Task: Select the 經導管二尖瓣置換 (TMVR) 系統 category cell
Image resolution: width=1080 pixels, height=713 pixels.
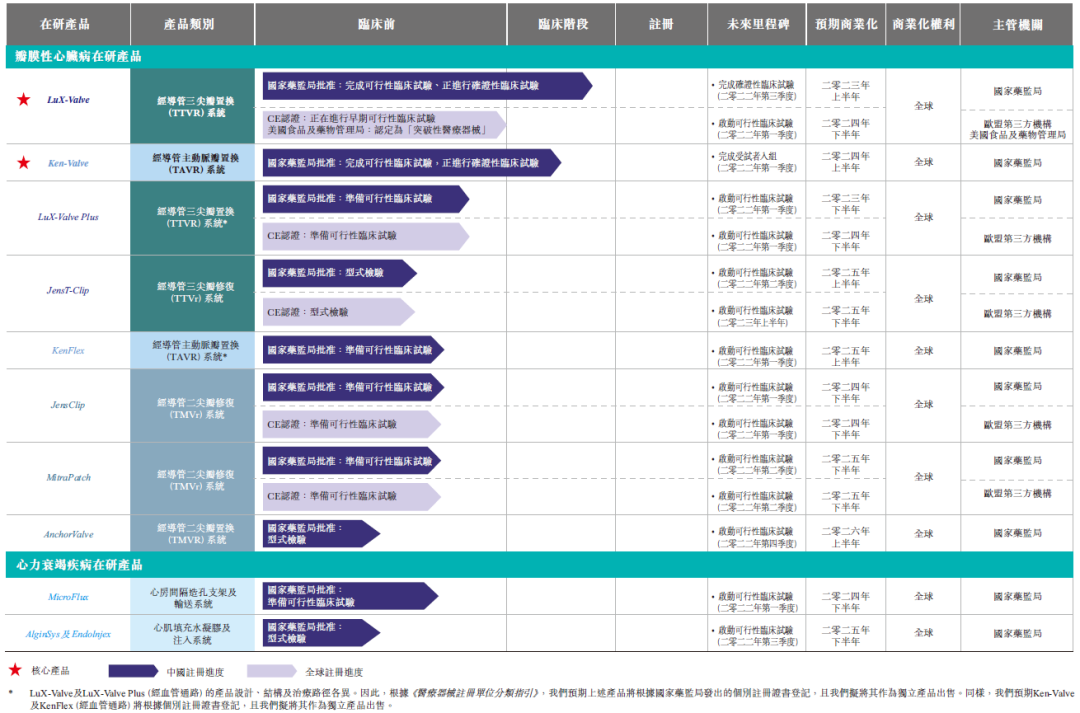Action: pyautogui.click(x=192, y=534)
